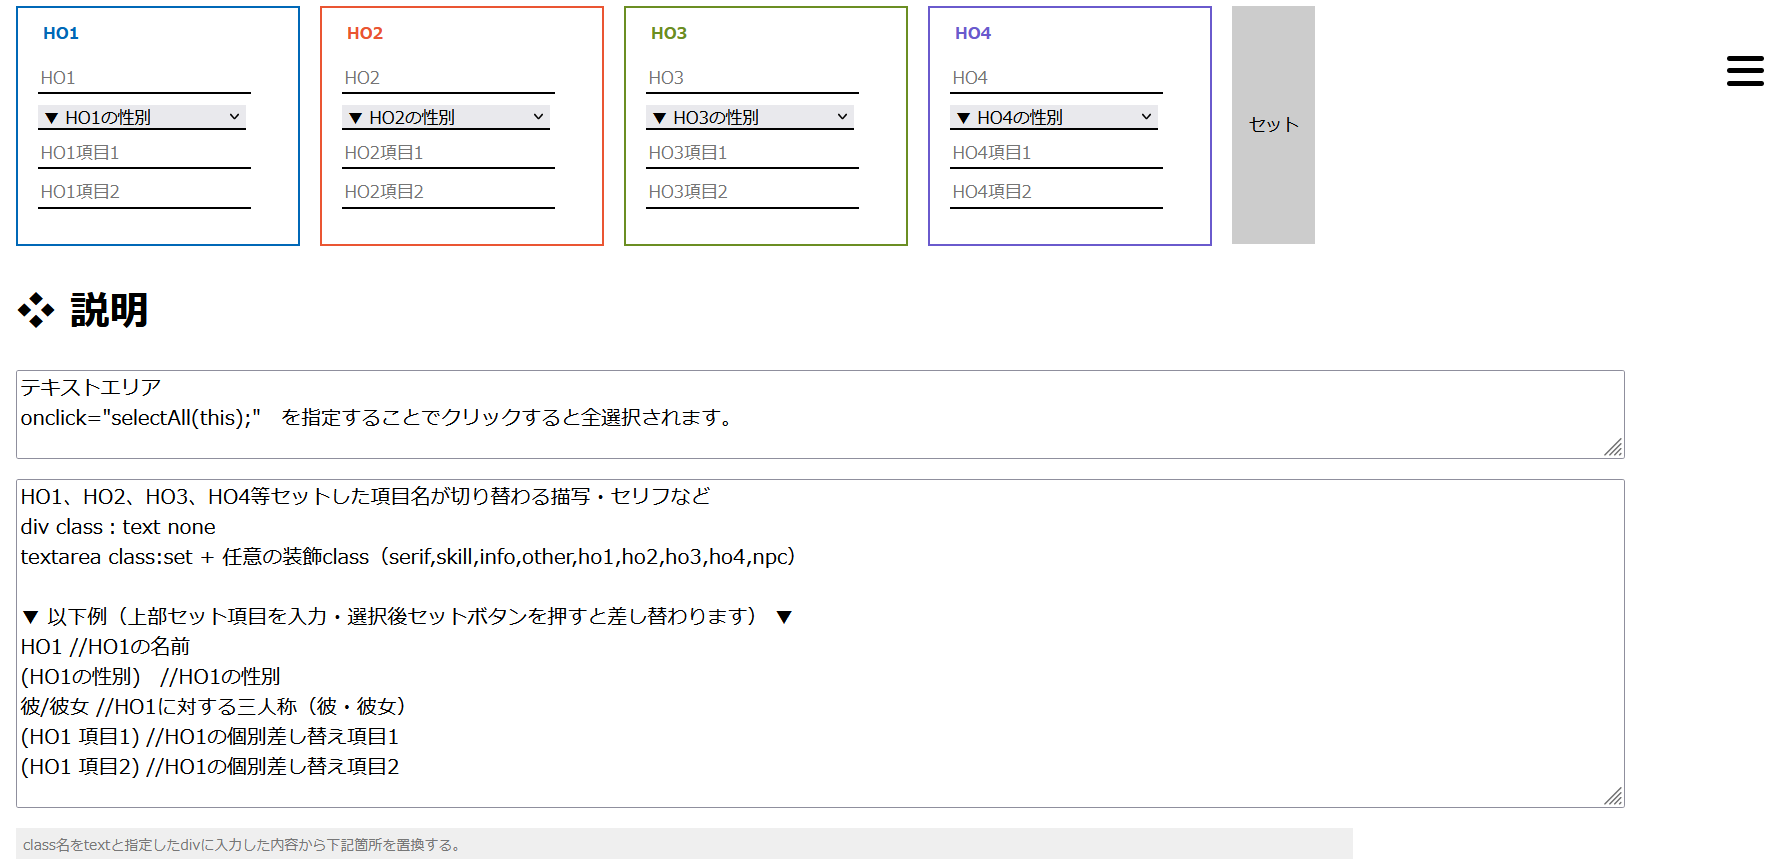This screenshot has width=1790, height=859.
Task: Click the HO4項目1 input field
Action: [x=1056, y=153]
